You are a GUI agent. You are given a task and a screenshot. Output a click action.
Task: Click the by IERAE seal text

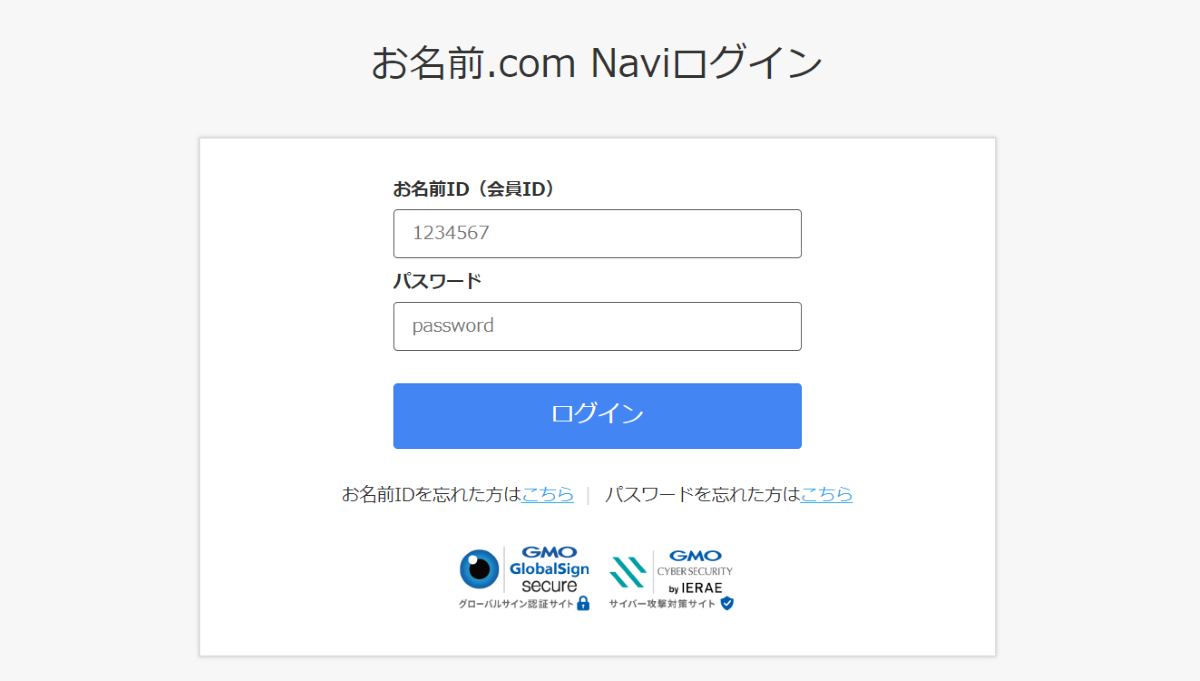tap(695, 588)
